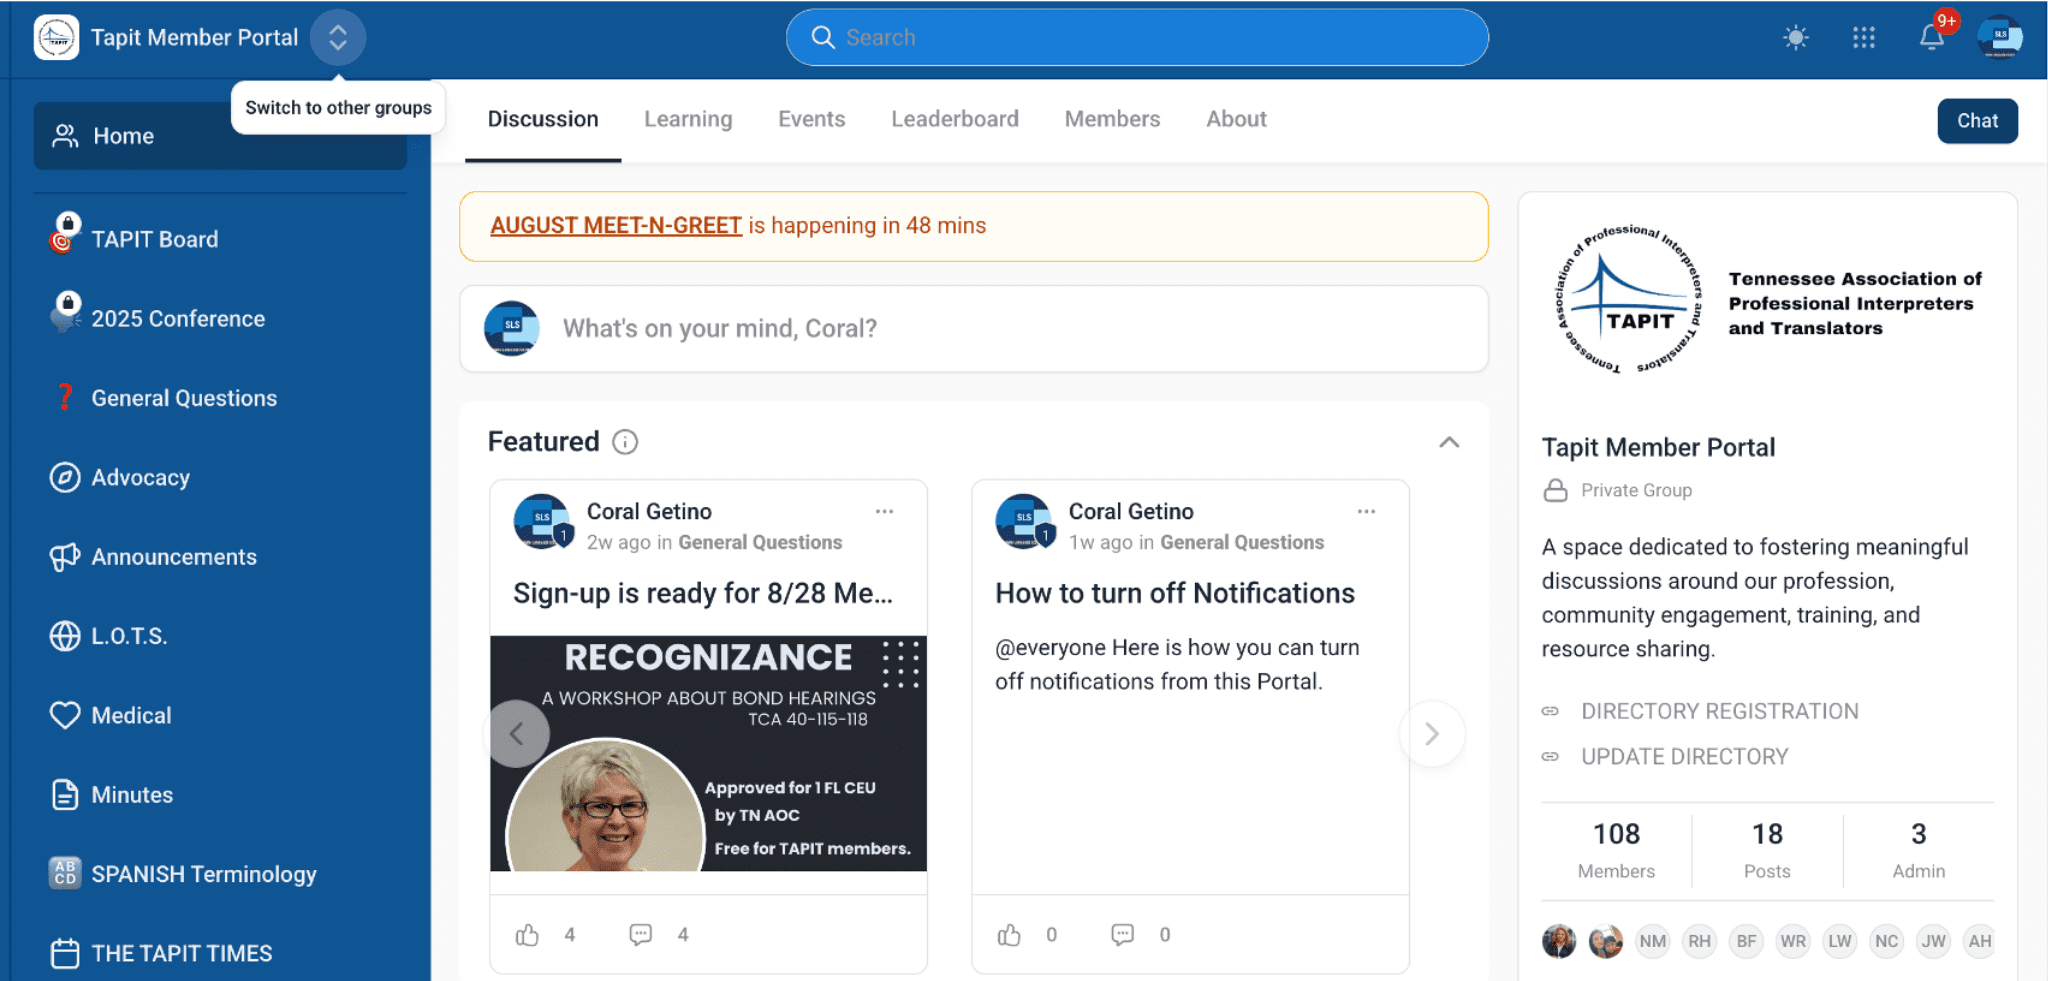
Task: Go to next featured post arrow
Action: point(1432,734)
